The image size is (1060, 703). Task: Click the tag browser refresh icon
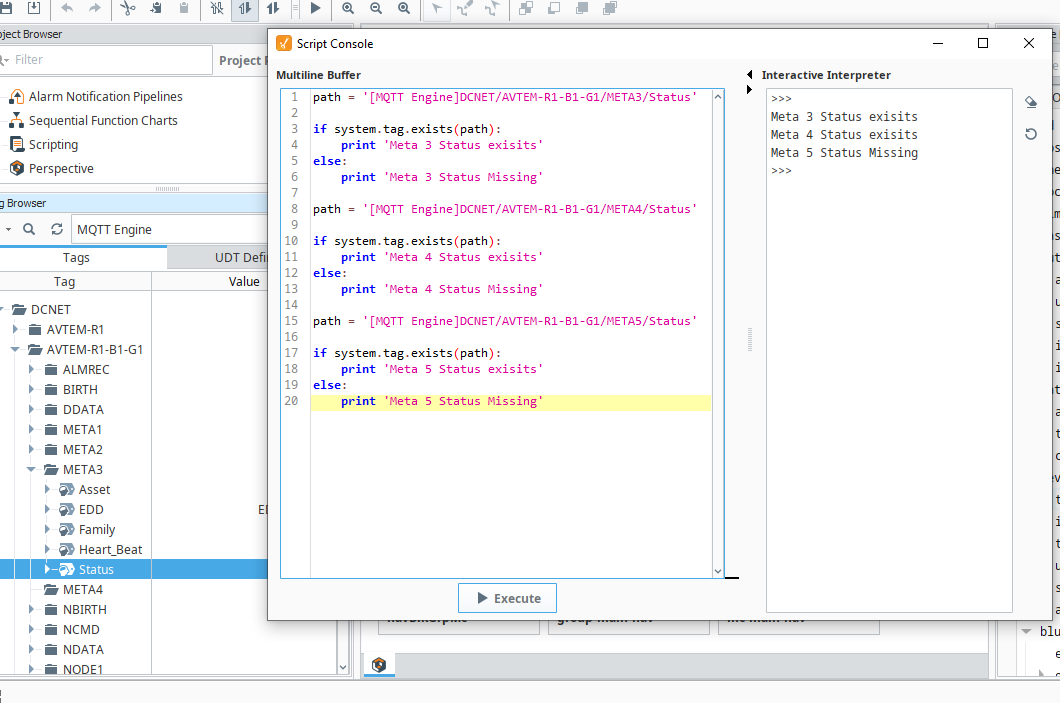point(57,229)
